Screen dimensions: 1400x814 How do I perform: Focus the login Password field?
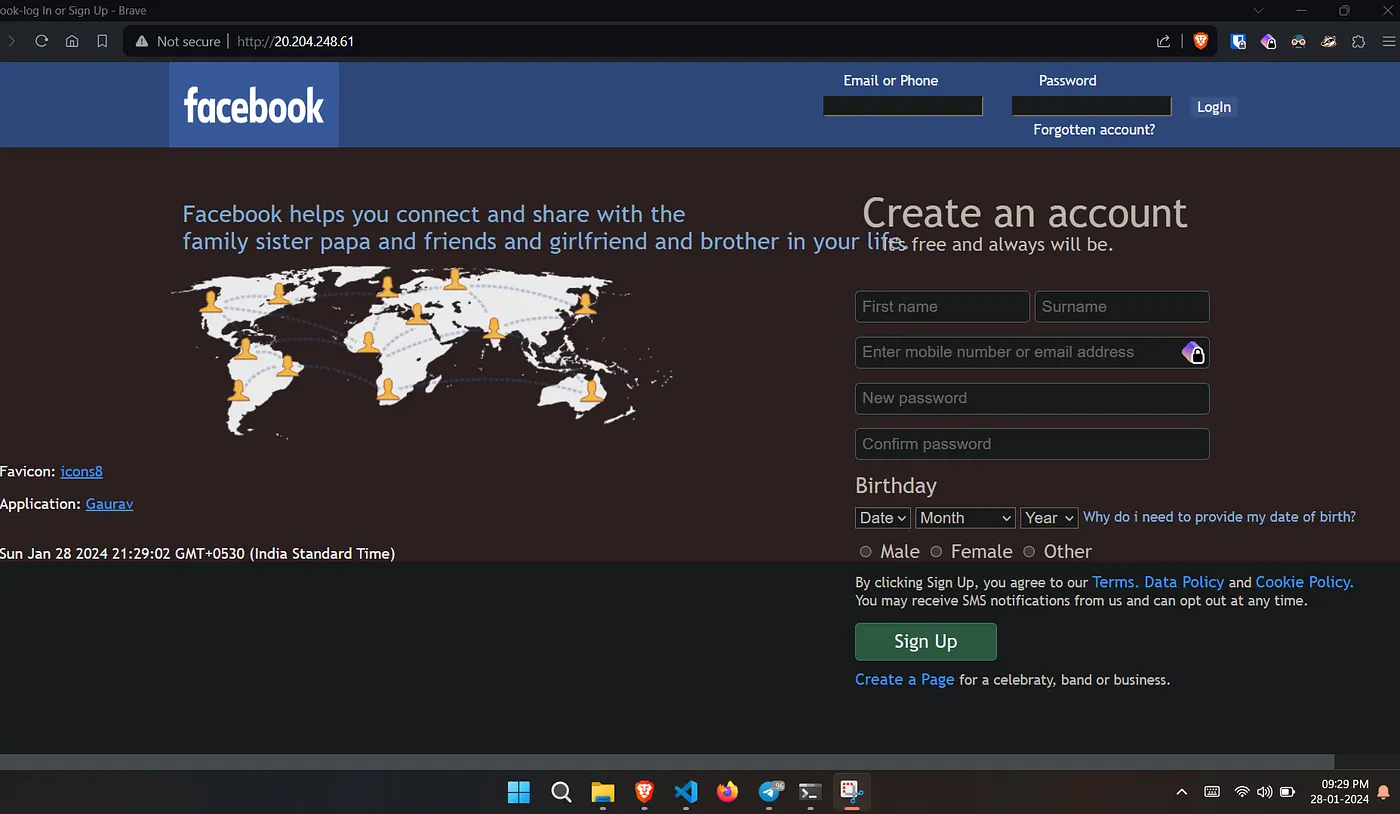tap(1091, 106)
